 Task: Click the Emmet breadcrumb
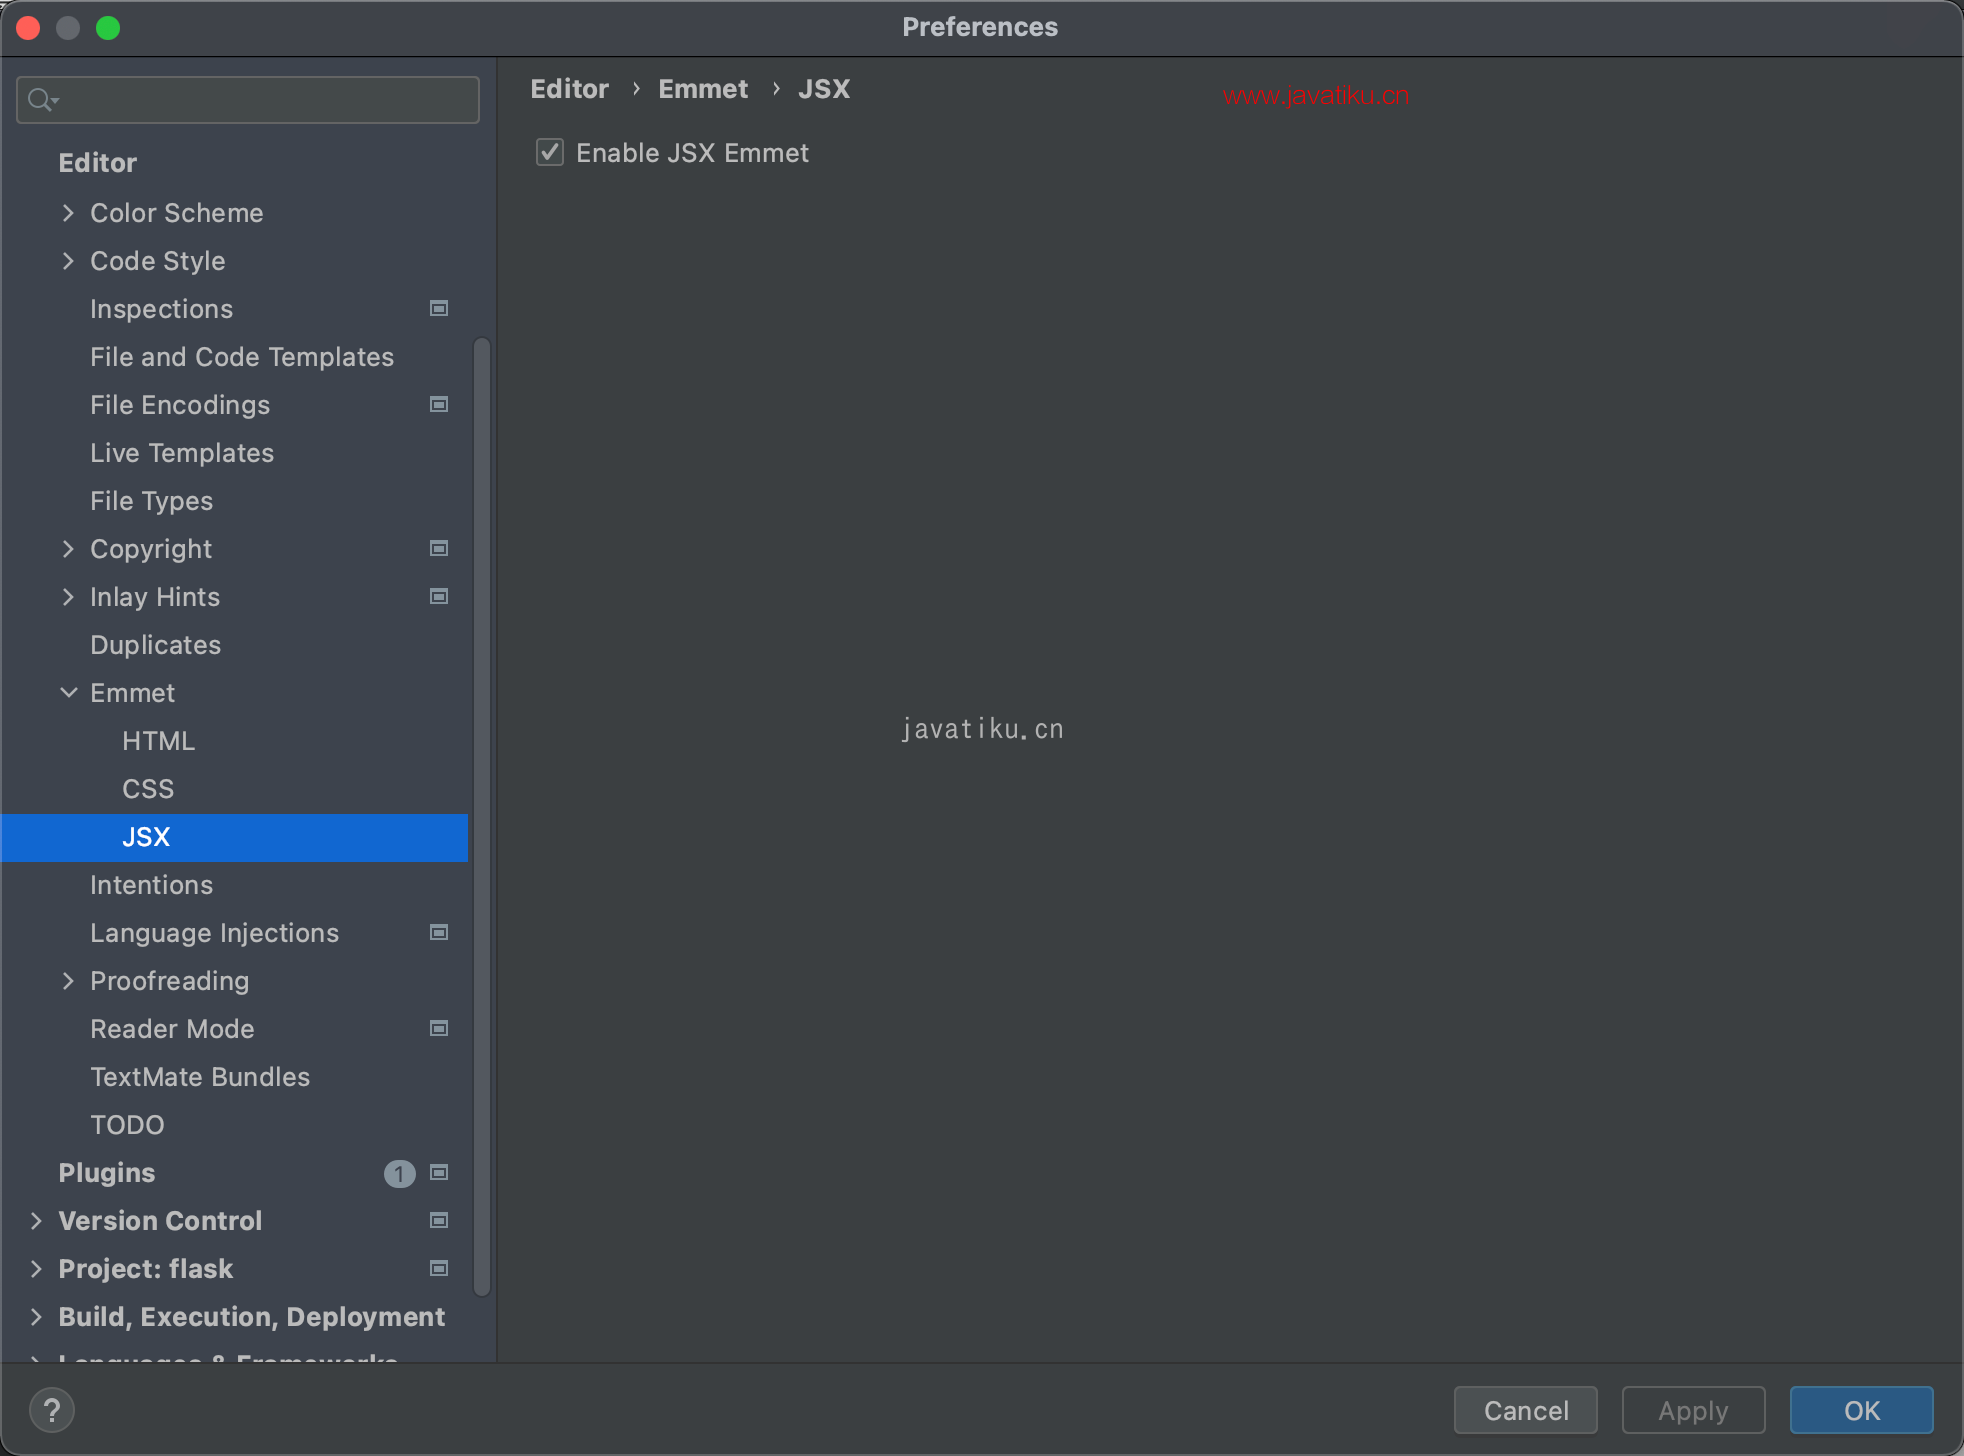703,89
